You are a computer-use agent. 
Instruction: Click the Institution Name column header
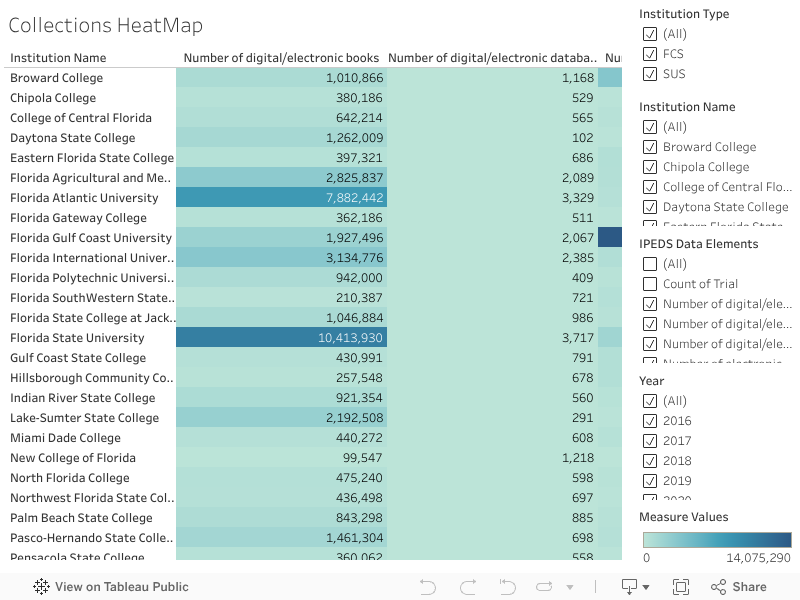[58, 58]
